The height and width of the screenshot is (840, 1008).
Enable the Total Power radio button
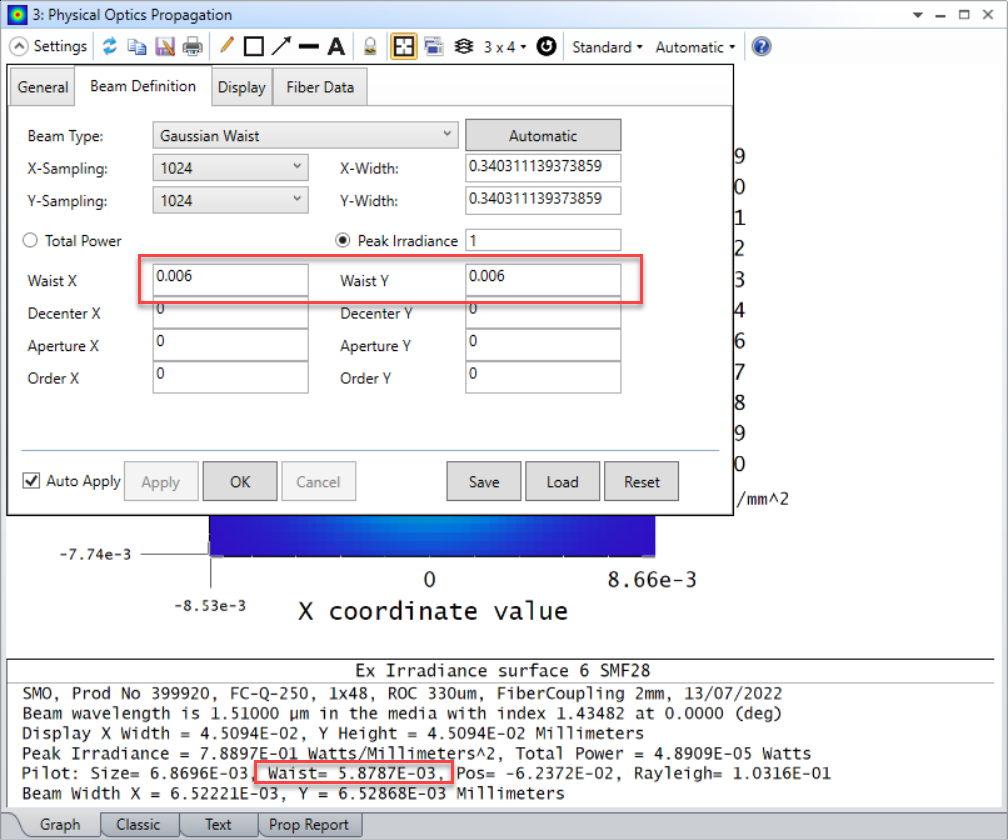coord(31,240)
